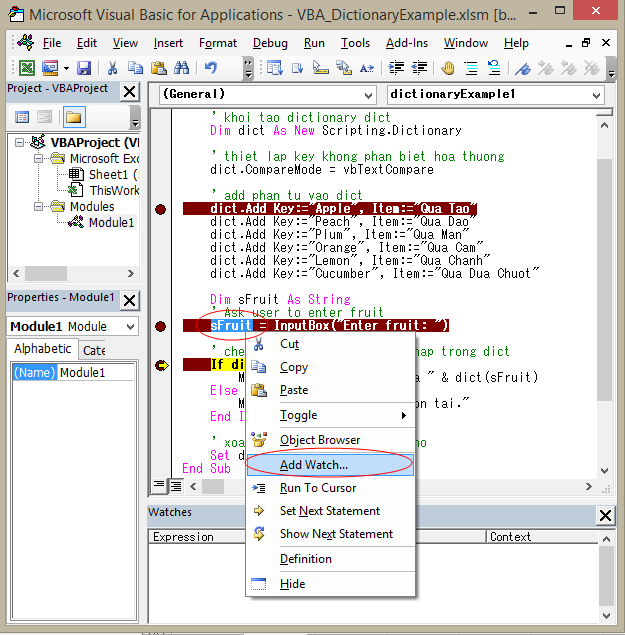
Task: Click the Insert UserForm toolbar icon
Action: pyautogui.click(x=50, y=68)
